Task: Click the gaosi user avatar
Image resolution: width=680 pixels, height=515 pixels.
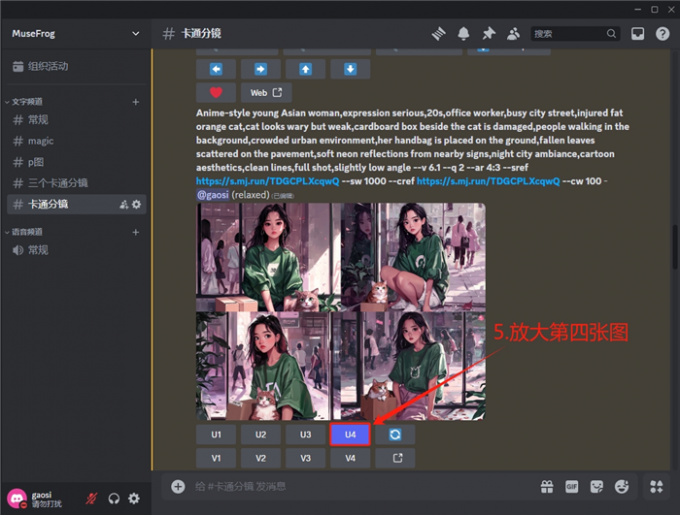Action: pos(16,499)
